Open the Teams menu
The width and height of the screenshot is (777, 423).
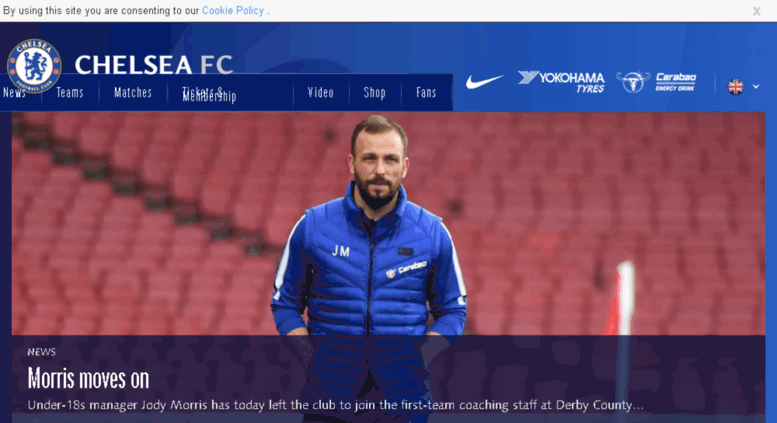pyautogui.click(x=69, y=93)
